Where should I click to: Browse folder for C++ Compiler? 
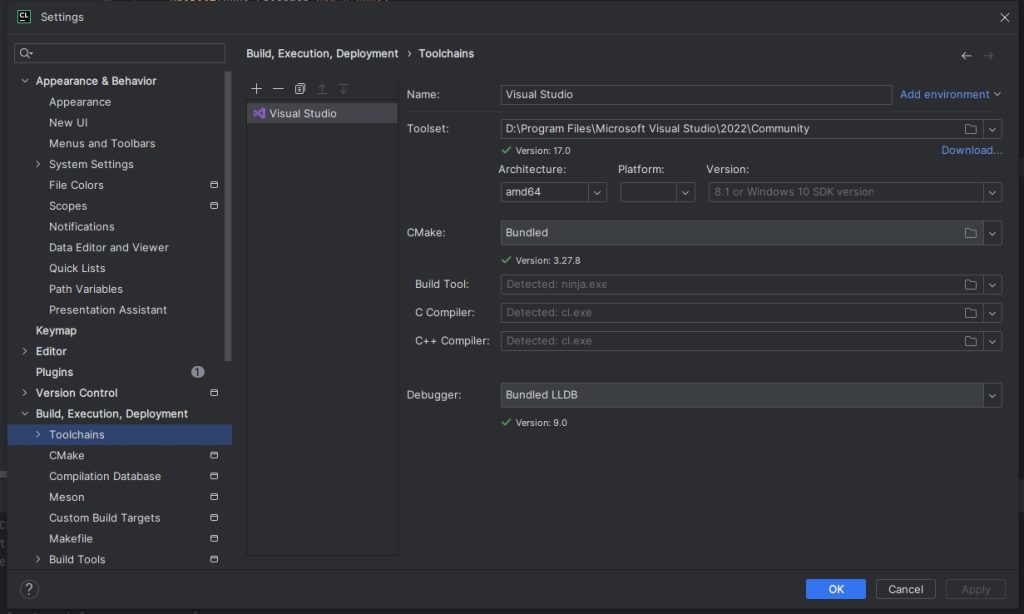pos(970,341)
